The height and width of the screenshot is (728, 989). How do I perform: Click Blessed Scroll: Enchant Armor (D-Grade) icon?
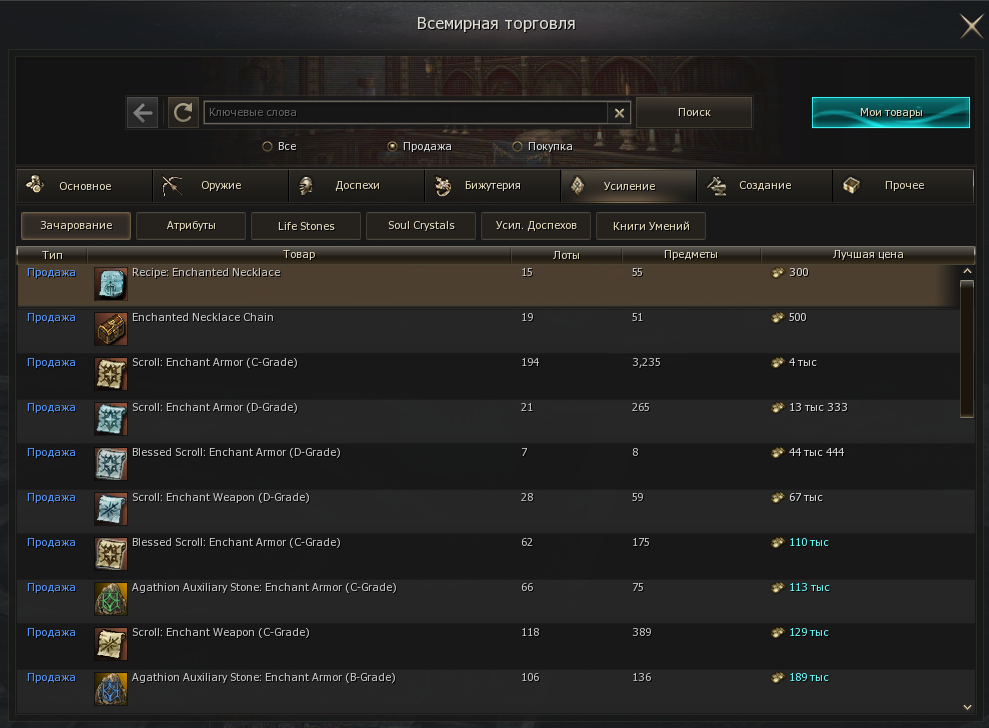pos(110,465)
